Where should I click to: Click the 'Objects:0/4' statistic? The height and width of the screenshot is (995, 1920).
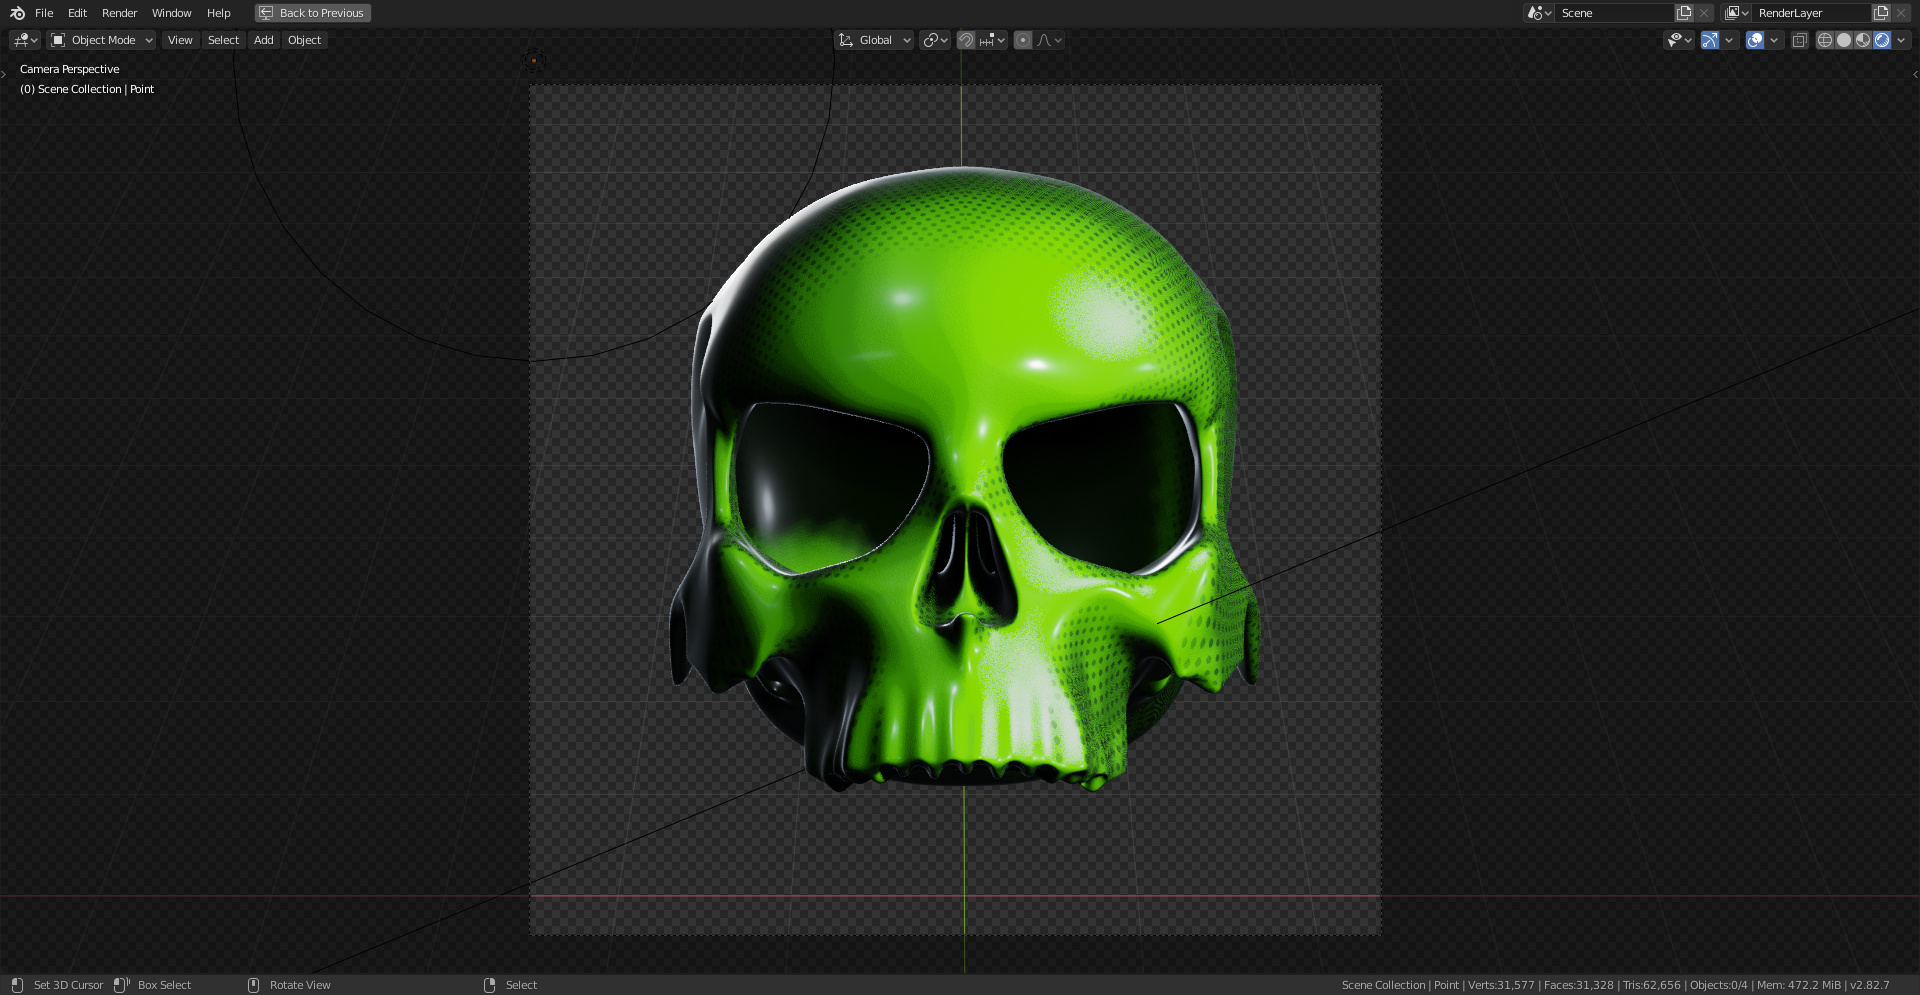coord(1719,985)
